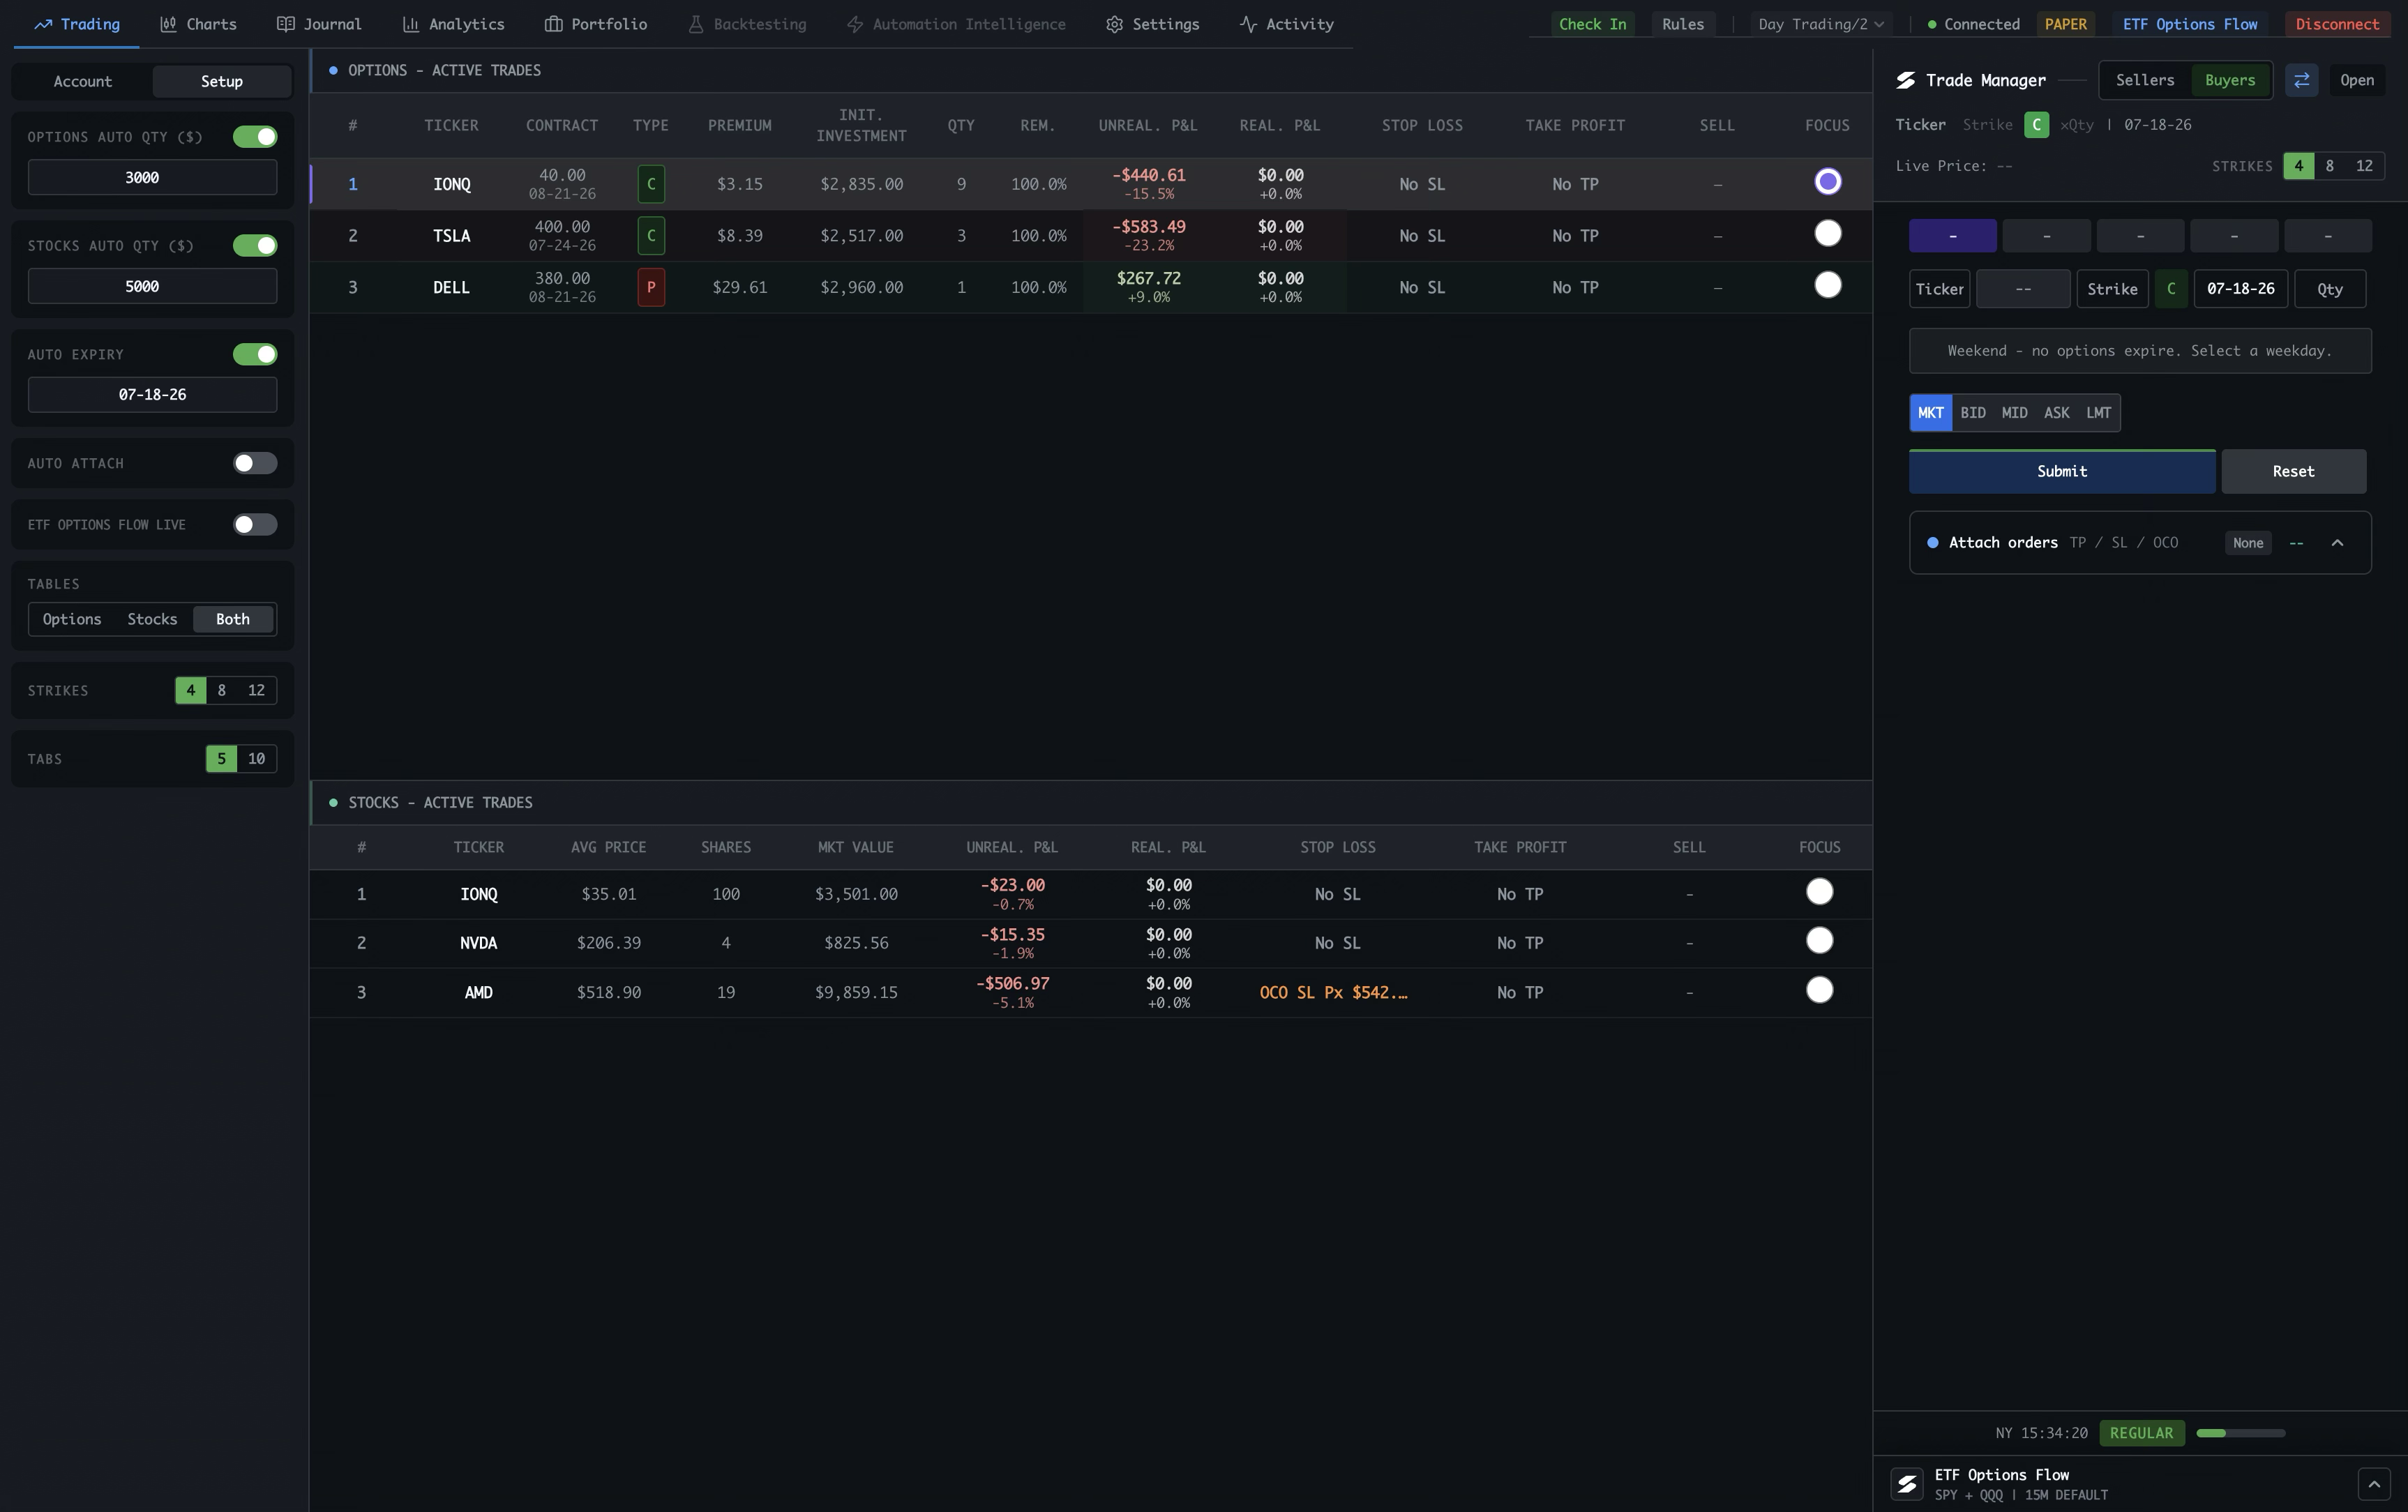The image size is (2408, 1512).
Task: Select the MKT order type
Action: click(1930, 413)
